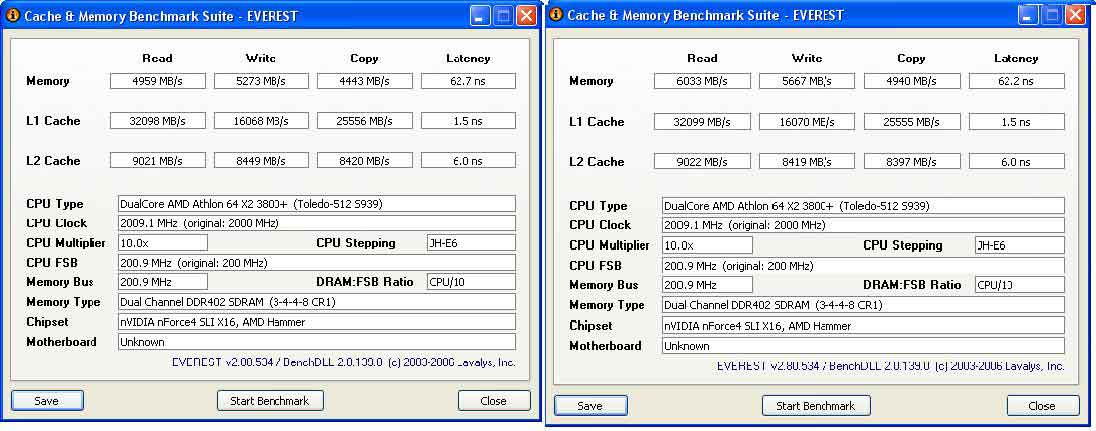Minimize the right EVEREST benchmark window

1028,15
